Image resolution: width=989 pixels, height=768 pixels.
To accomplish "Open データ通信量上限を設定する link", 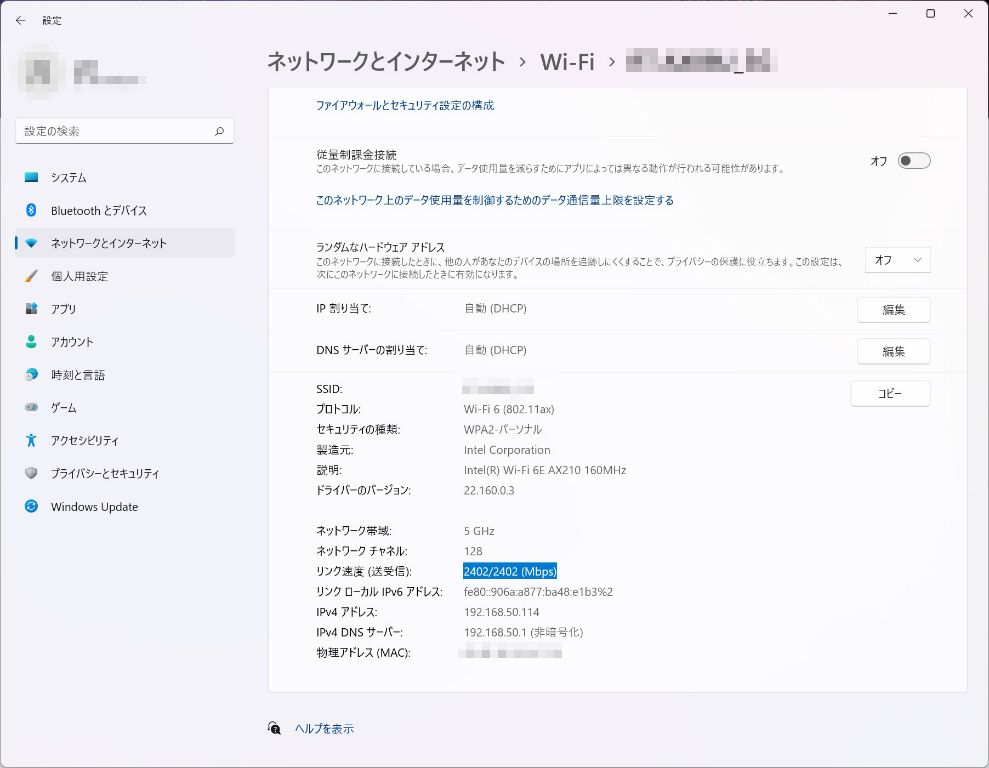I will click(494, 200).
